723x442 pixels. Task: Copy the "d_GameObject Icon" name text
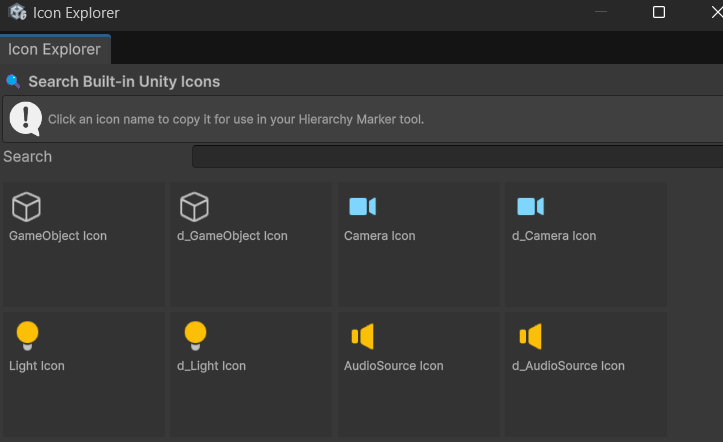point(232,236)
